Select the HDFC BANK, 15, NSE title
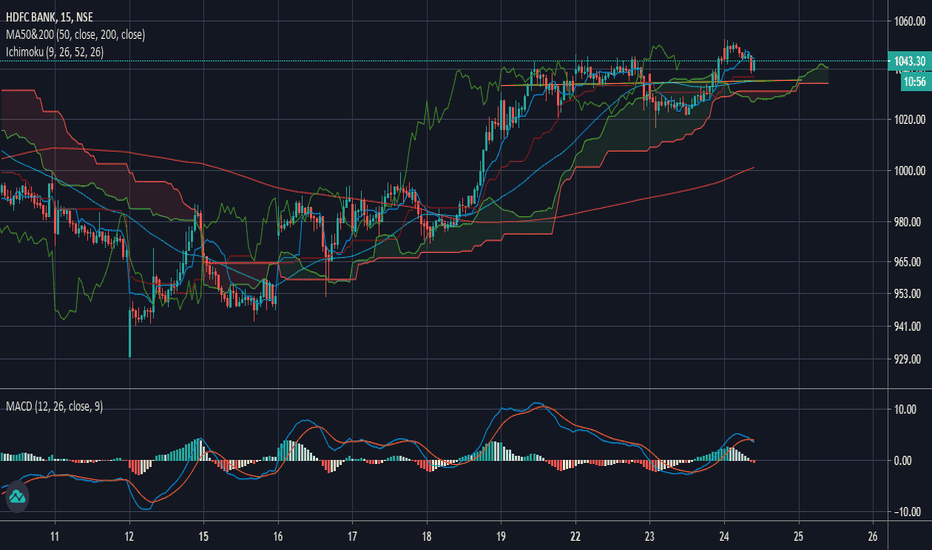The width and height of the screenshot is (932, 550). tap(49, 17)
